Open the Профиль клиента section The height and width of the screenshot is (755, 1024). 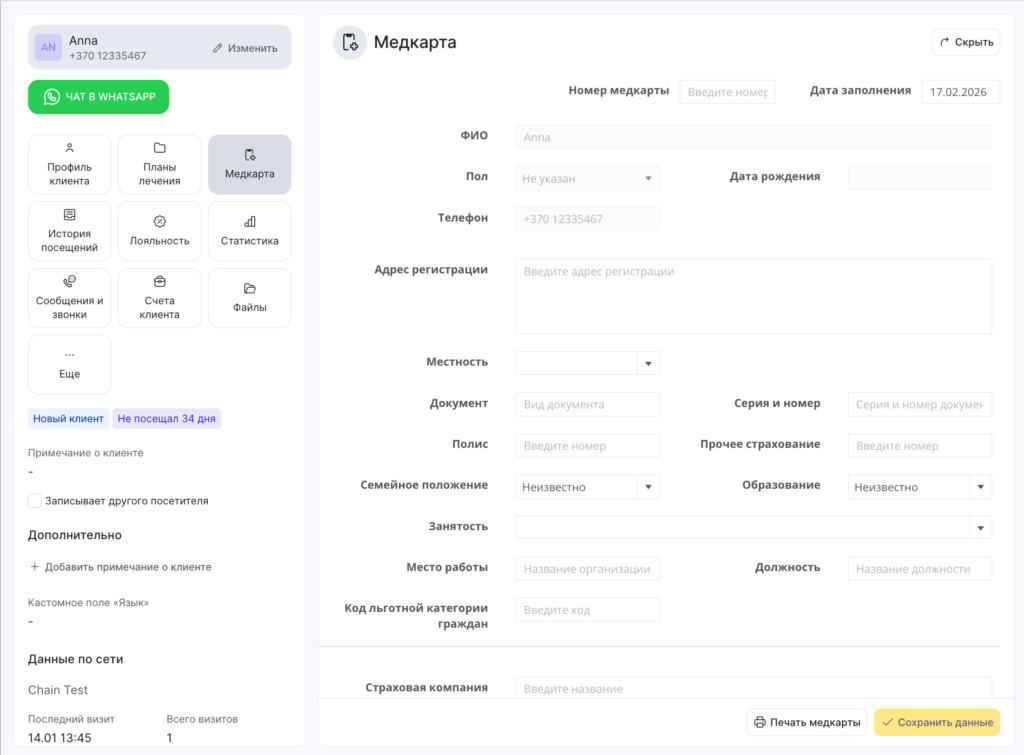click(69, 164)
